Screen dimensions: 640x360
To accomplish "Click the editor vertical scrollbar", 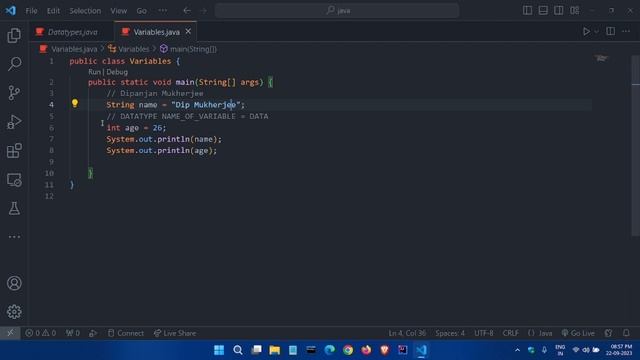I will 635,146.
